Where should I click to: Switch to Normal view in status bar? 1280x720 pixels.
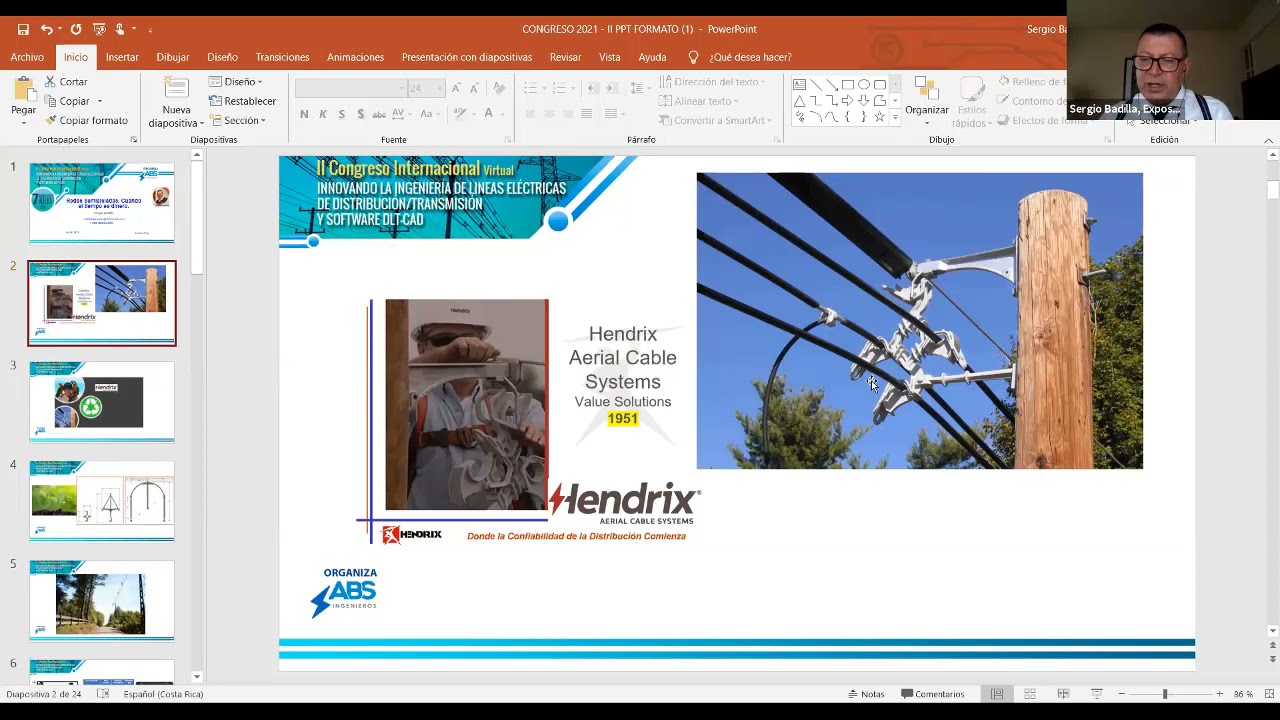pos(997,694)
